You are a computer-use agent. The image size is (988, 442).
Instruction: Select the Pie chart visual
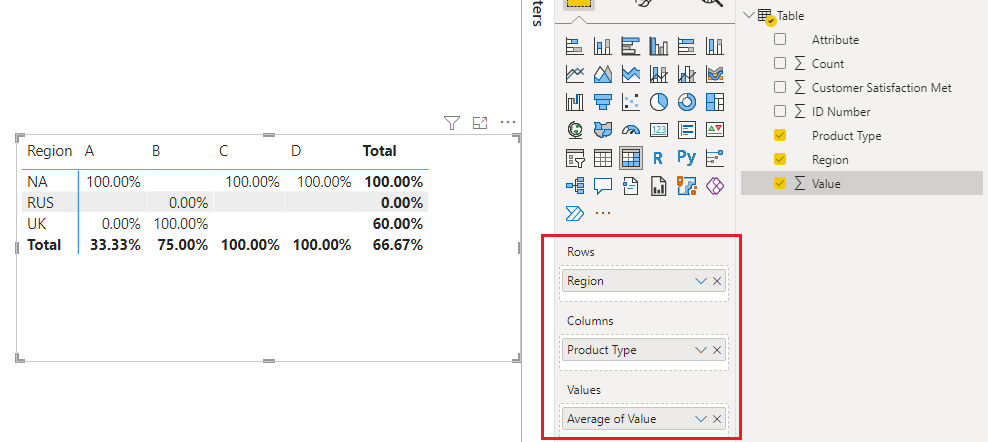click(659, 102)
